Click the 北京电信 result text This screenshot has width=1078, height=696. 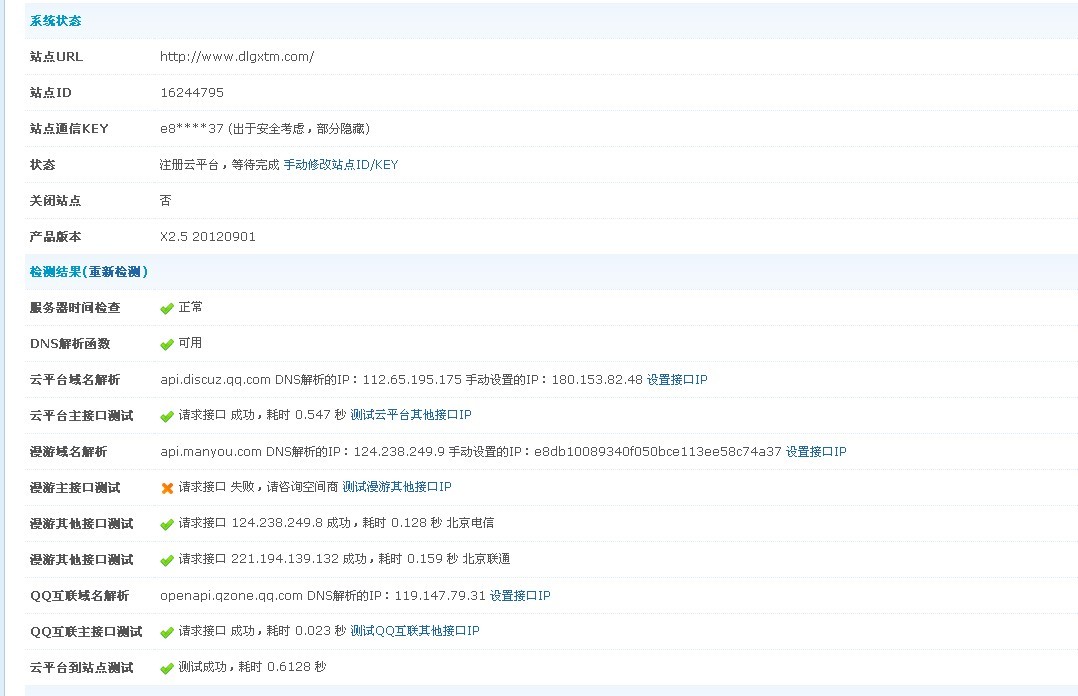pyautogui.click(x=470, y=523)
